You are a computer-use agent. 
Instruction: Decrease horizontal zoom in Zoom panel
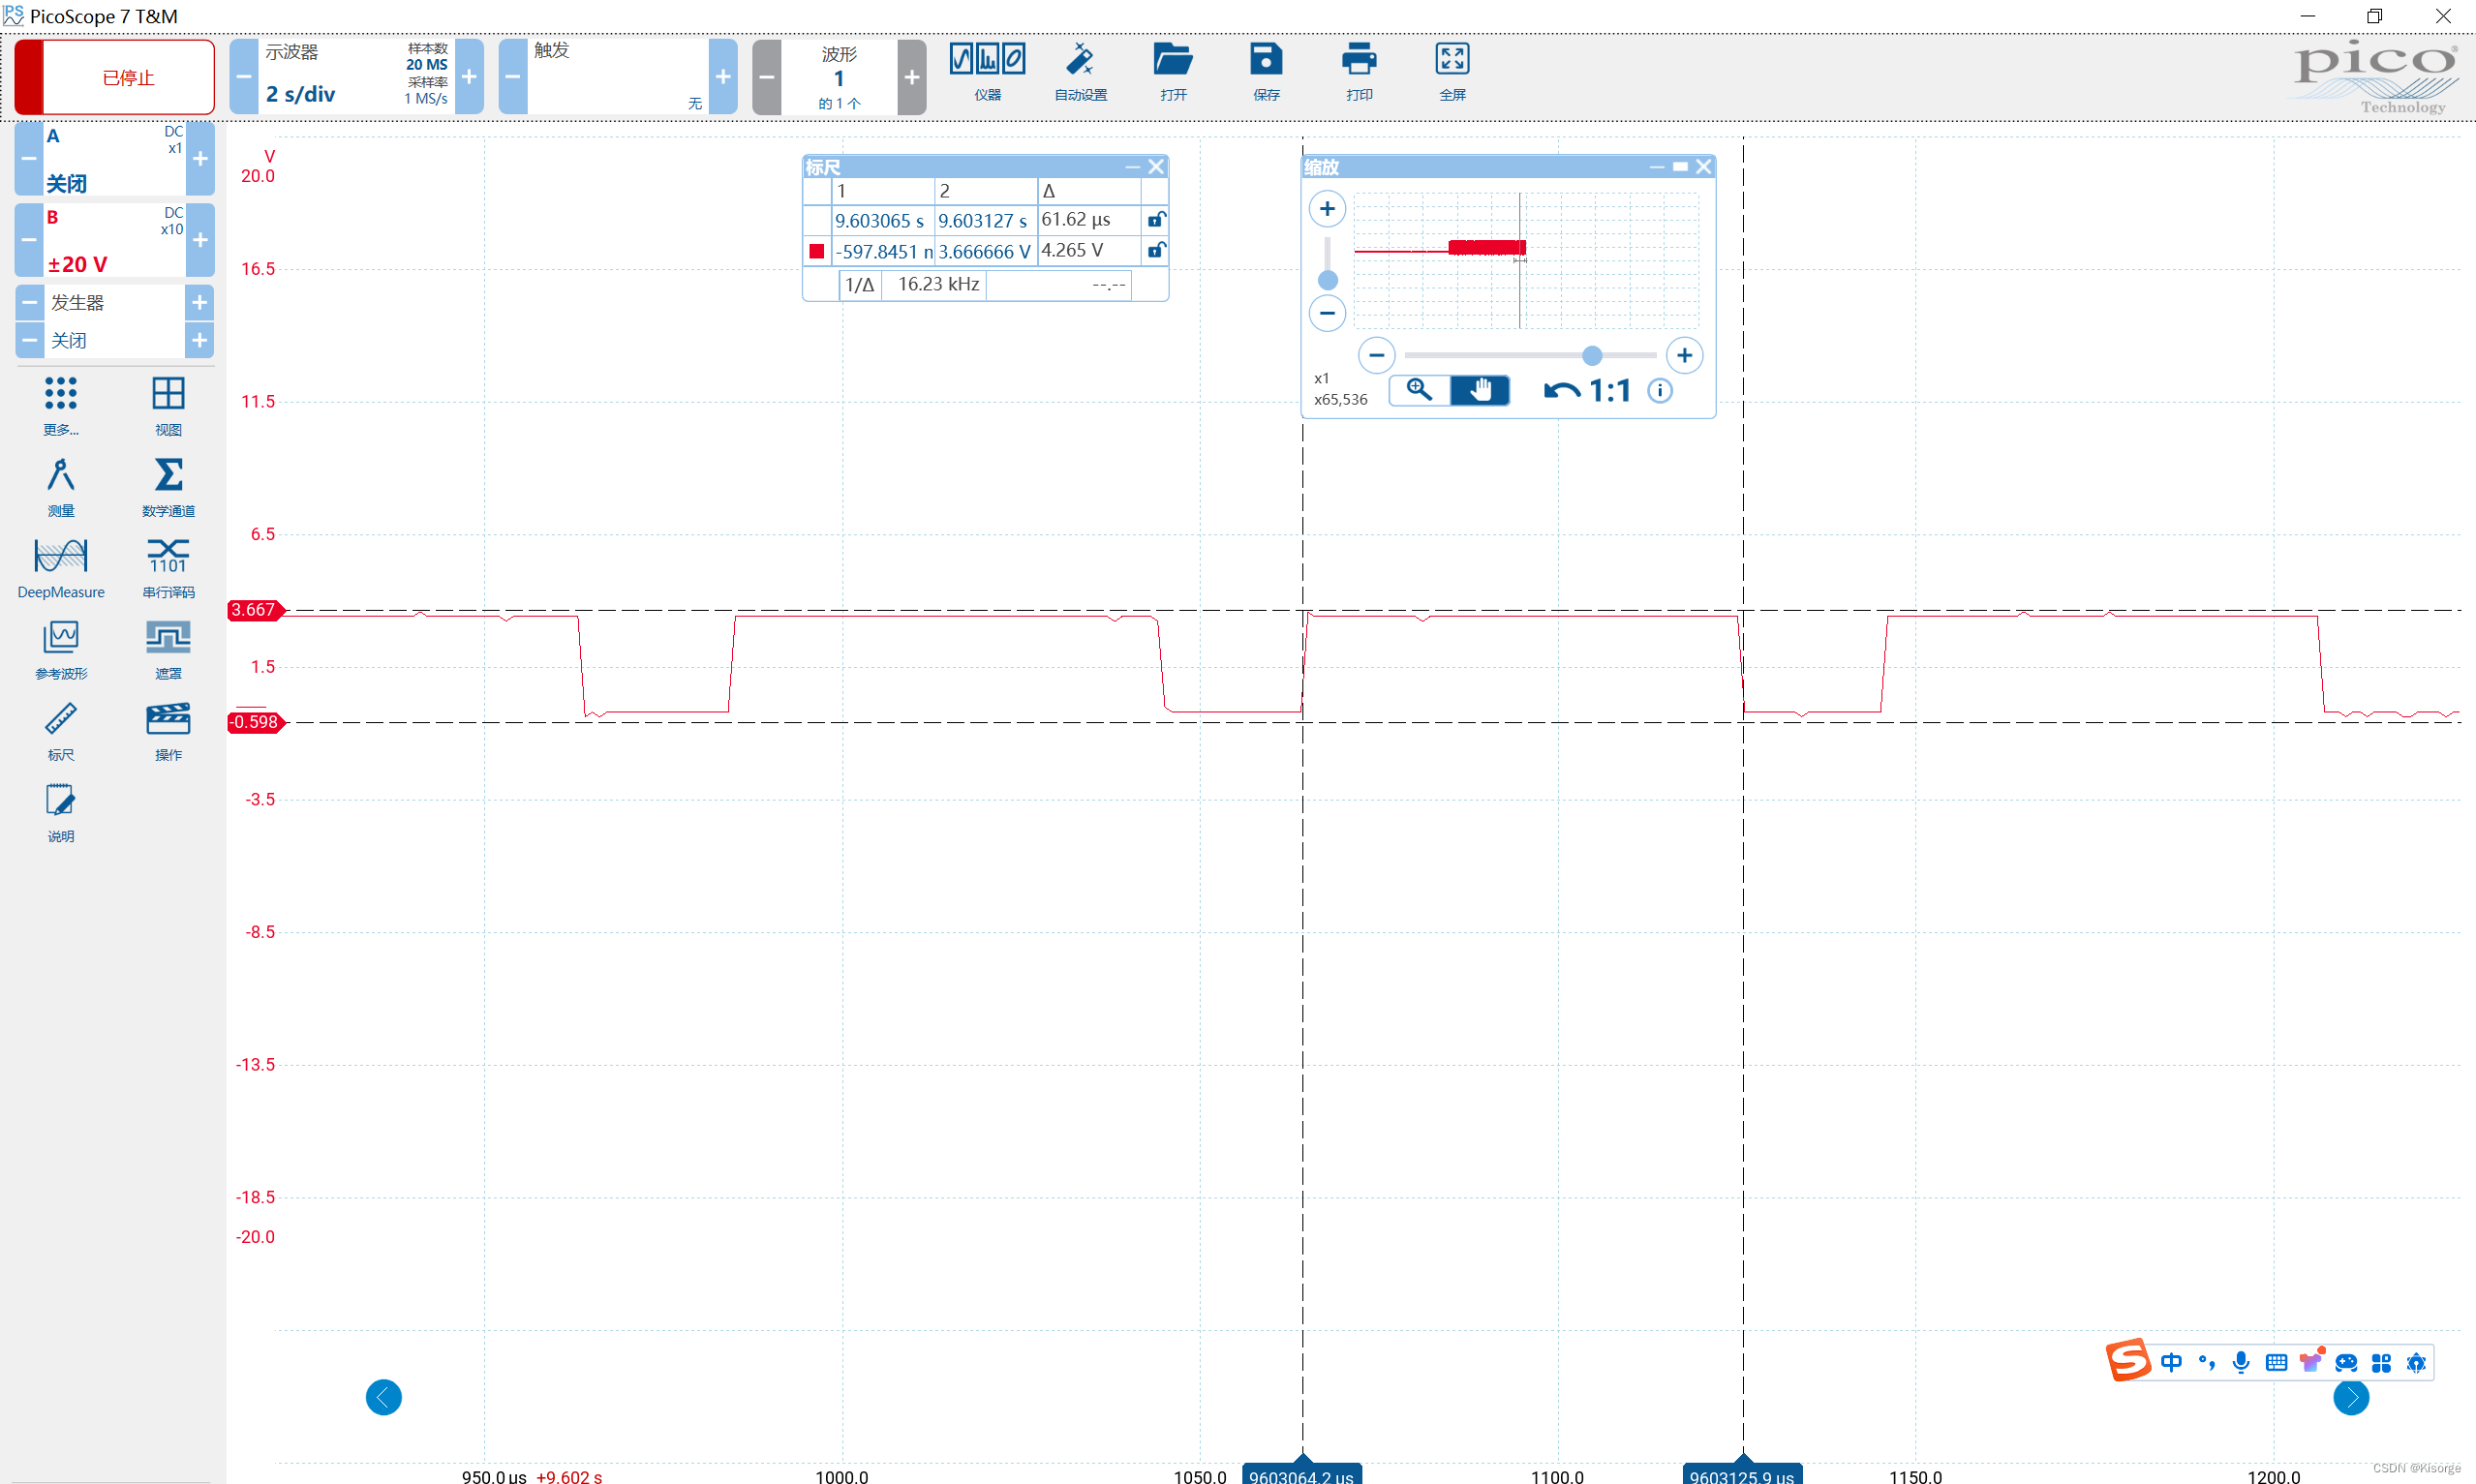pos(1377,355)
